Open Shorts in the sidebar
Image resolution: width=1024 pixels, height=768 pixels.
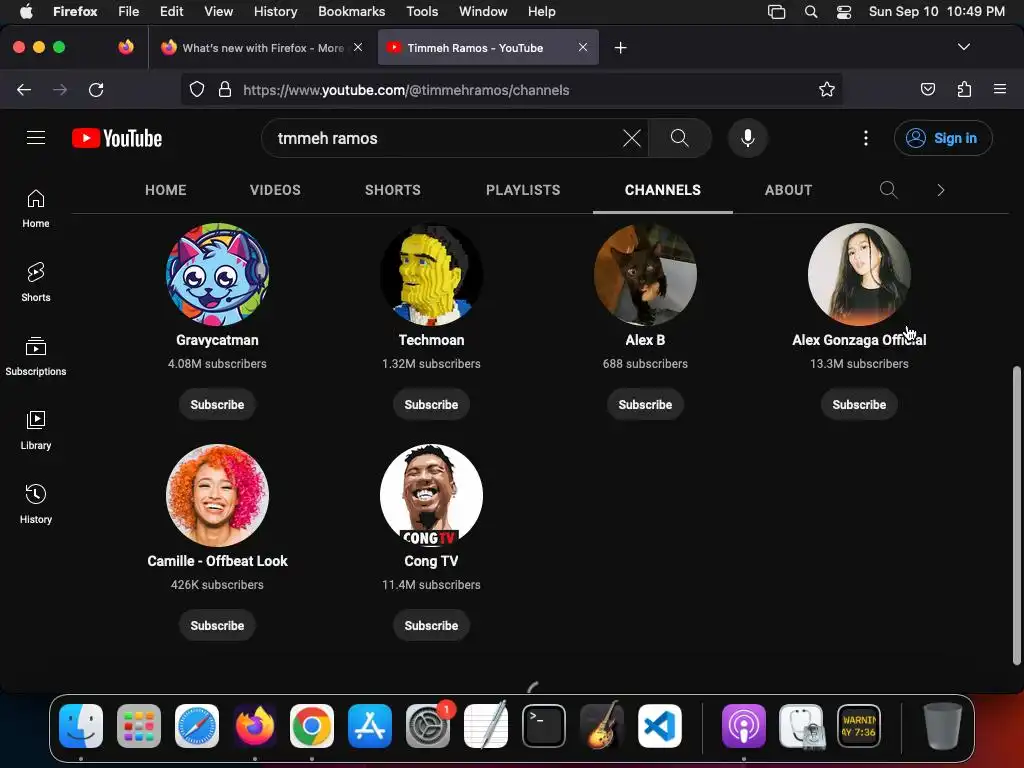coord(36,282)
